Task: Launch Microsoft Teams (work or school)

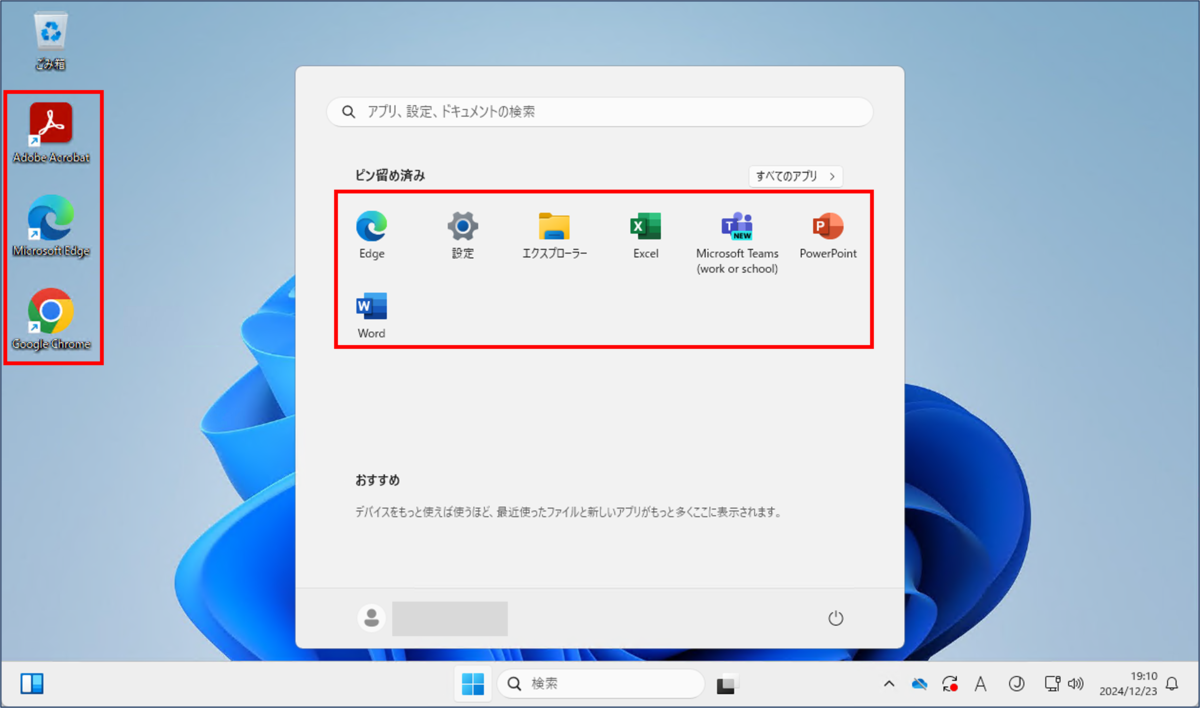Action: [737, 243]
